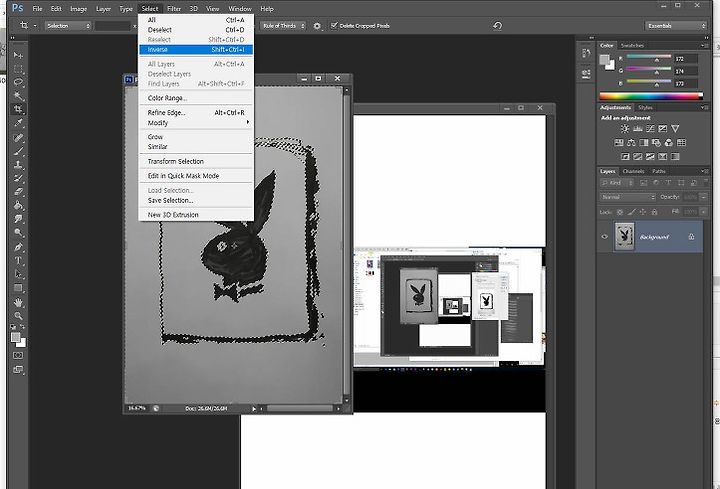Select the Eraser tool
This screenshot has height=489, width=720.
coord(18,192)
